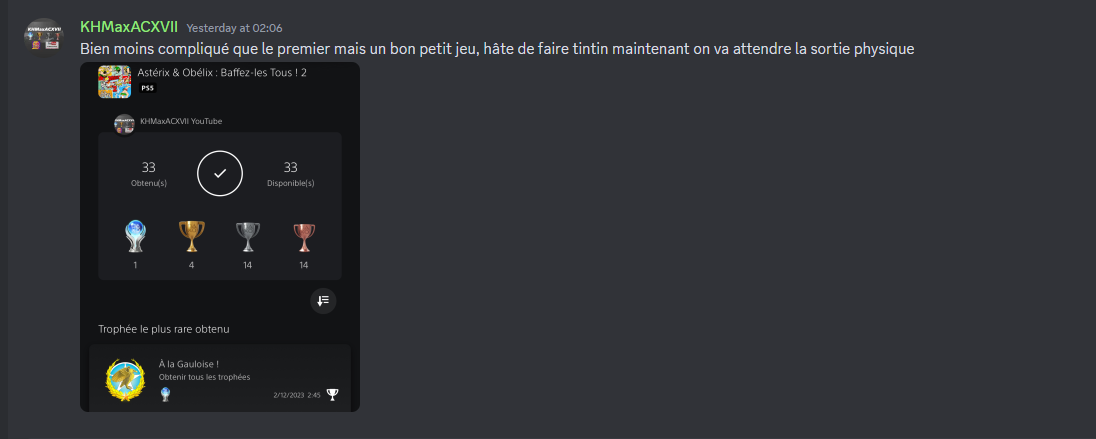Screen dimensions: 1096x439
Task: Select the gold trophy icon
Action: click(192, 236)
